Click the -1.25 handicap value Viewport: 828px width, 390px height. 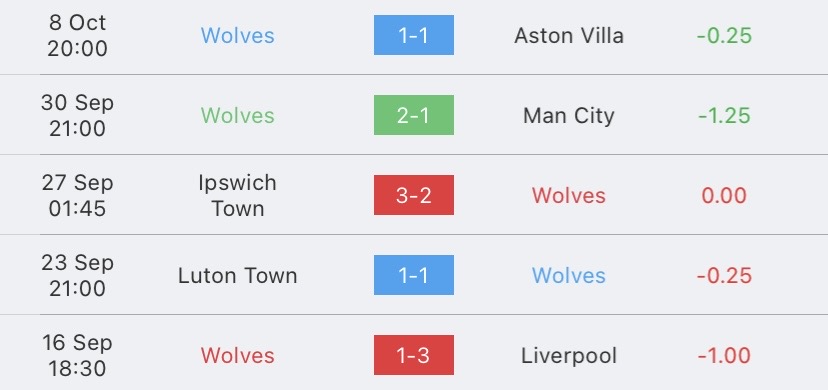724,116
